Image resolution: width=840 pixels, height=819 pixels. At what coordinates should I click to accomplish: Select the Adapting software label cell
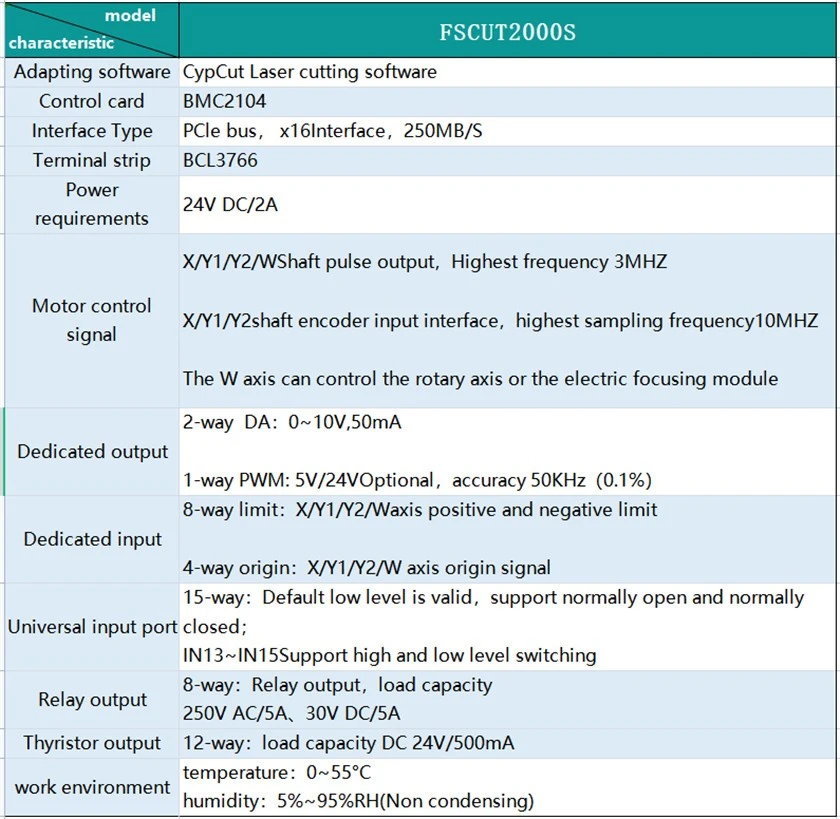(92, 72)
